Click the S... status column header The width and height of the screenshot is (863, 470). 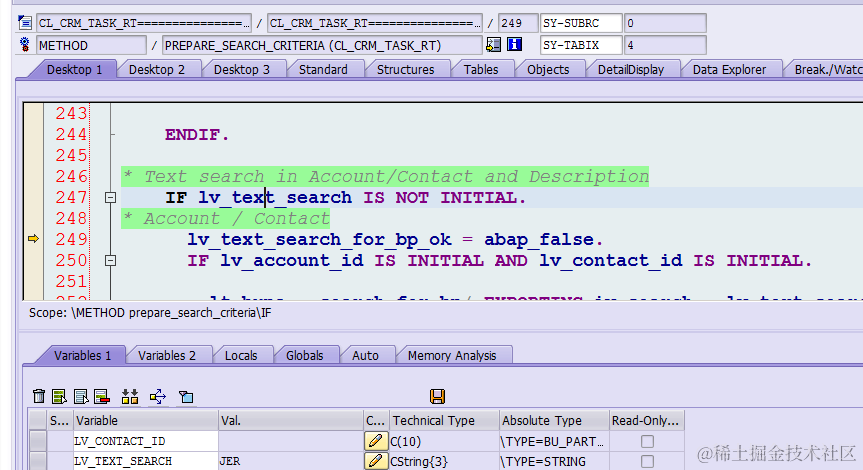click(x=59, y=420)
